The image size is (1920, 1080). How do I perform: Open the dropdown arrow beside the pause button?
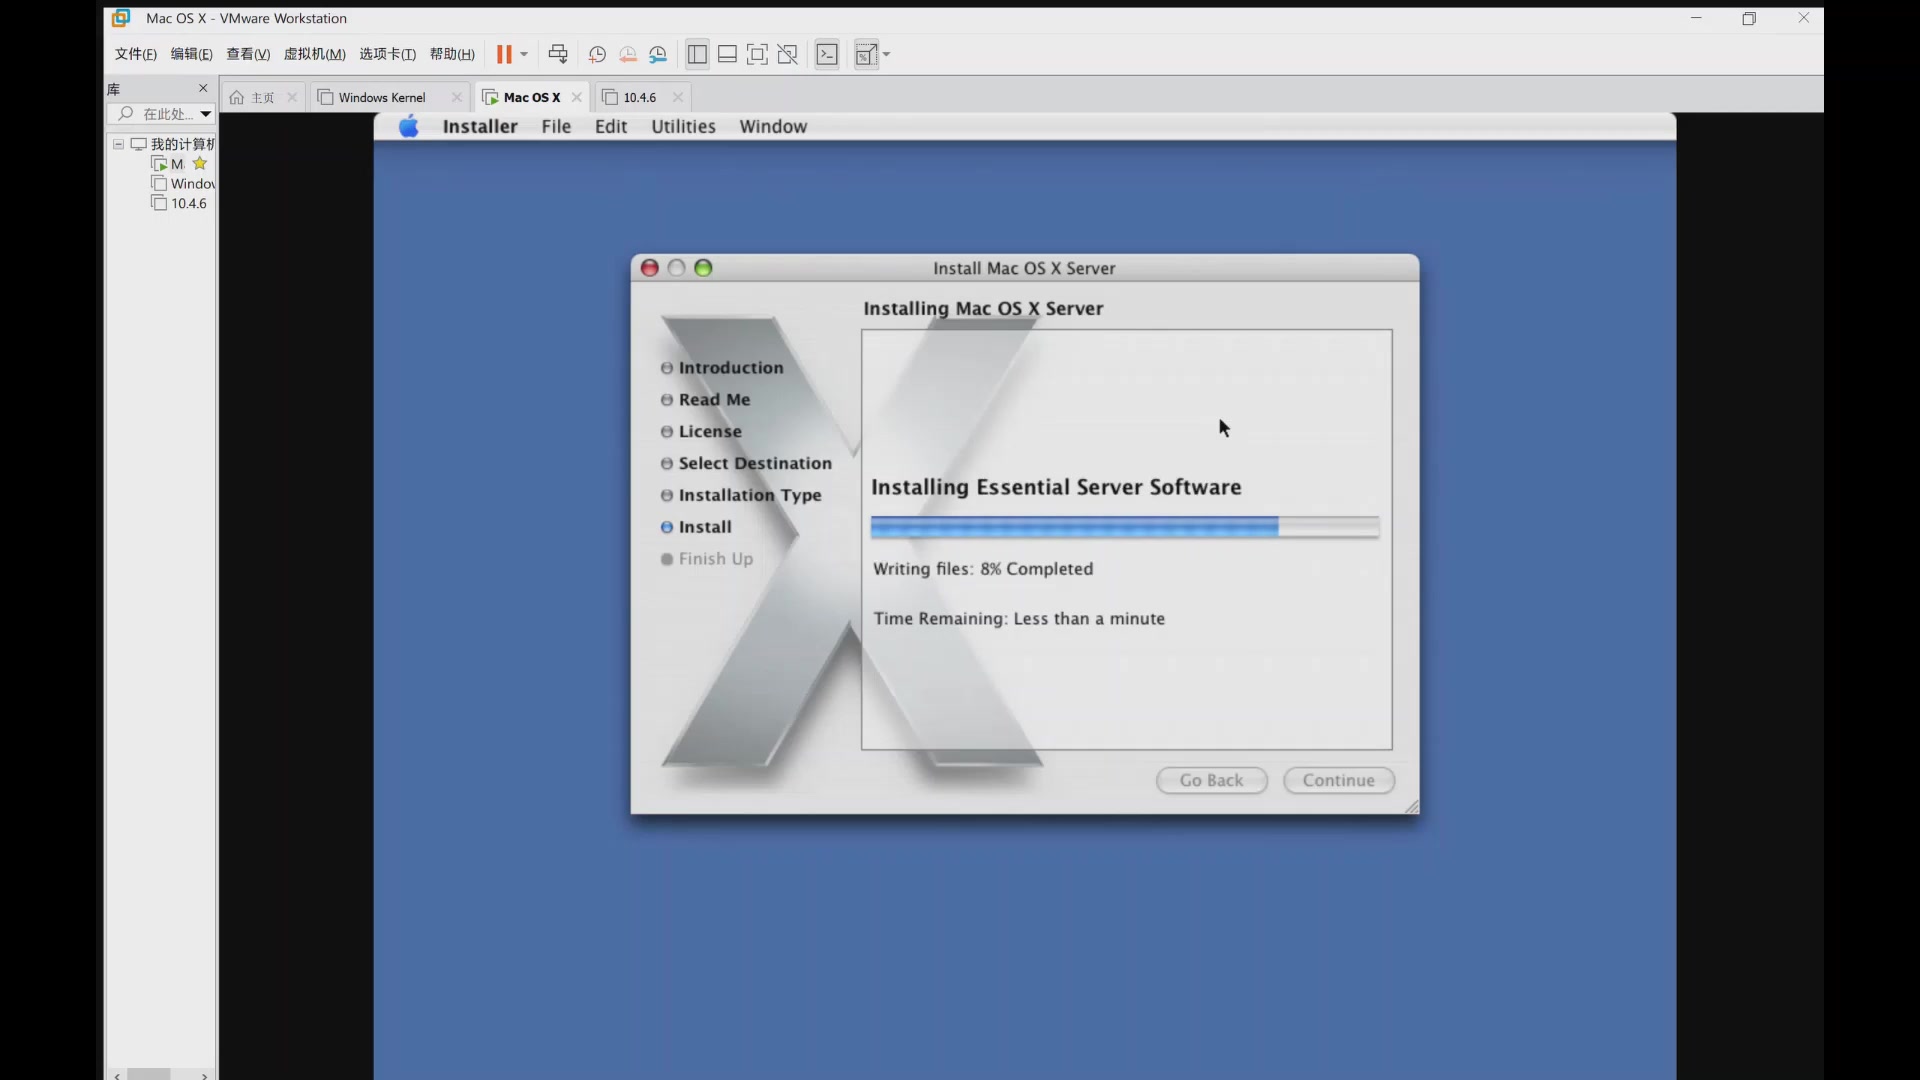click(524, 54)
